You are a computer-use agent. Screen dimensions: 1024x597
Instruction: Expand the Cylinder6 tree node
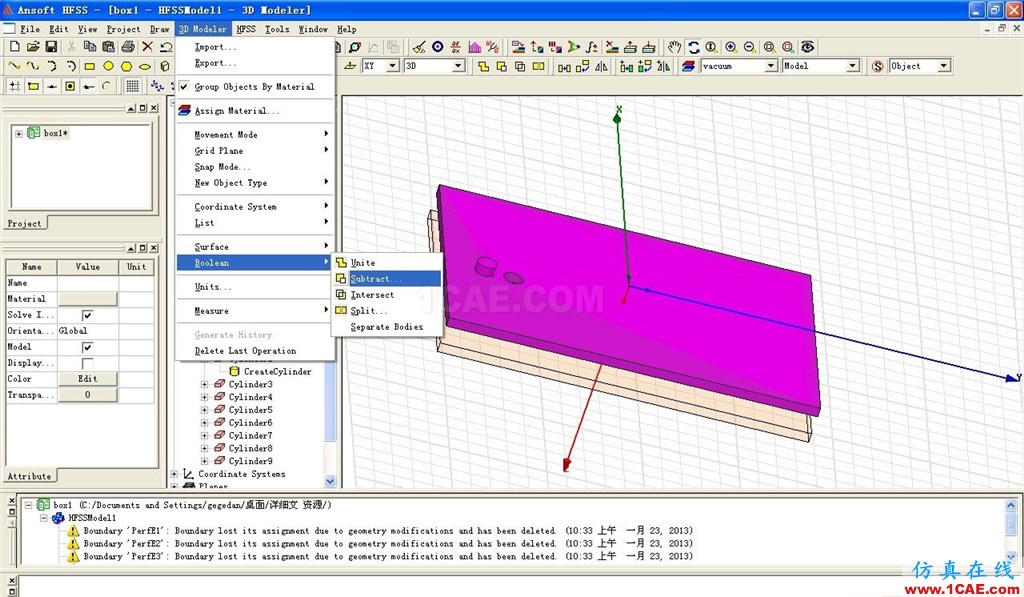(x=204, y=423)
